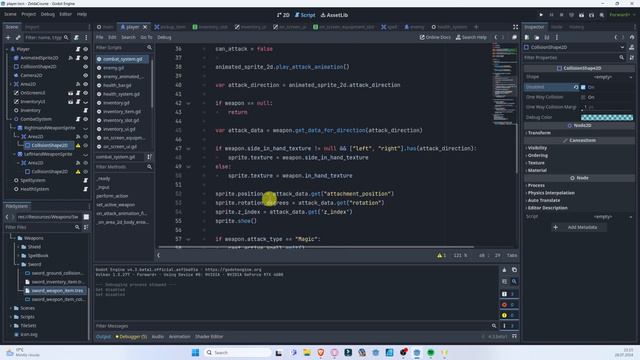
Task: Expand the Visibility section in Inspector
Action: [x=537, y=148]
